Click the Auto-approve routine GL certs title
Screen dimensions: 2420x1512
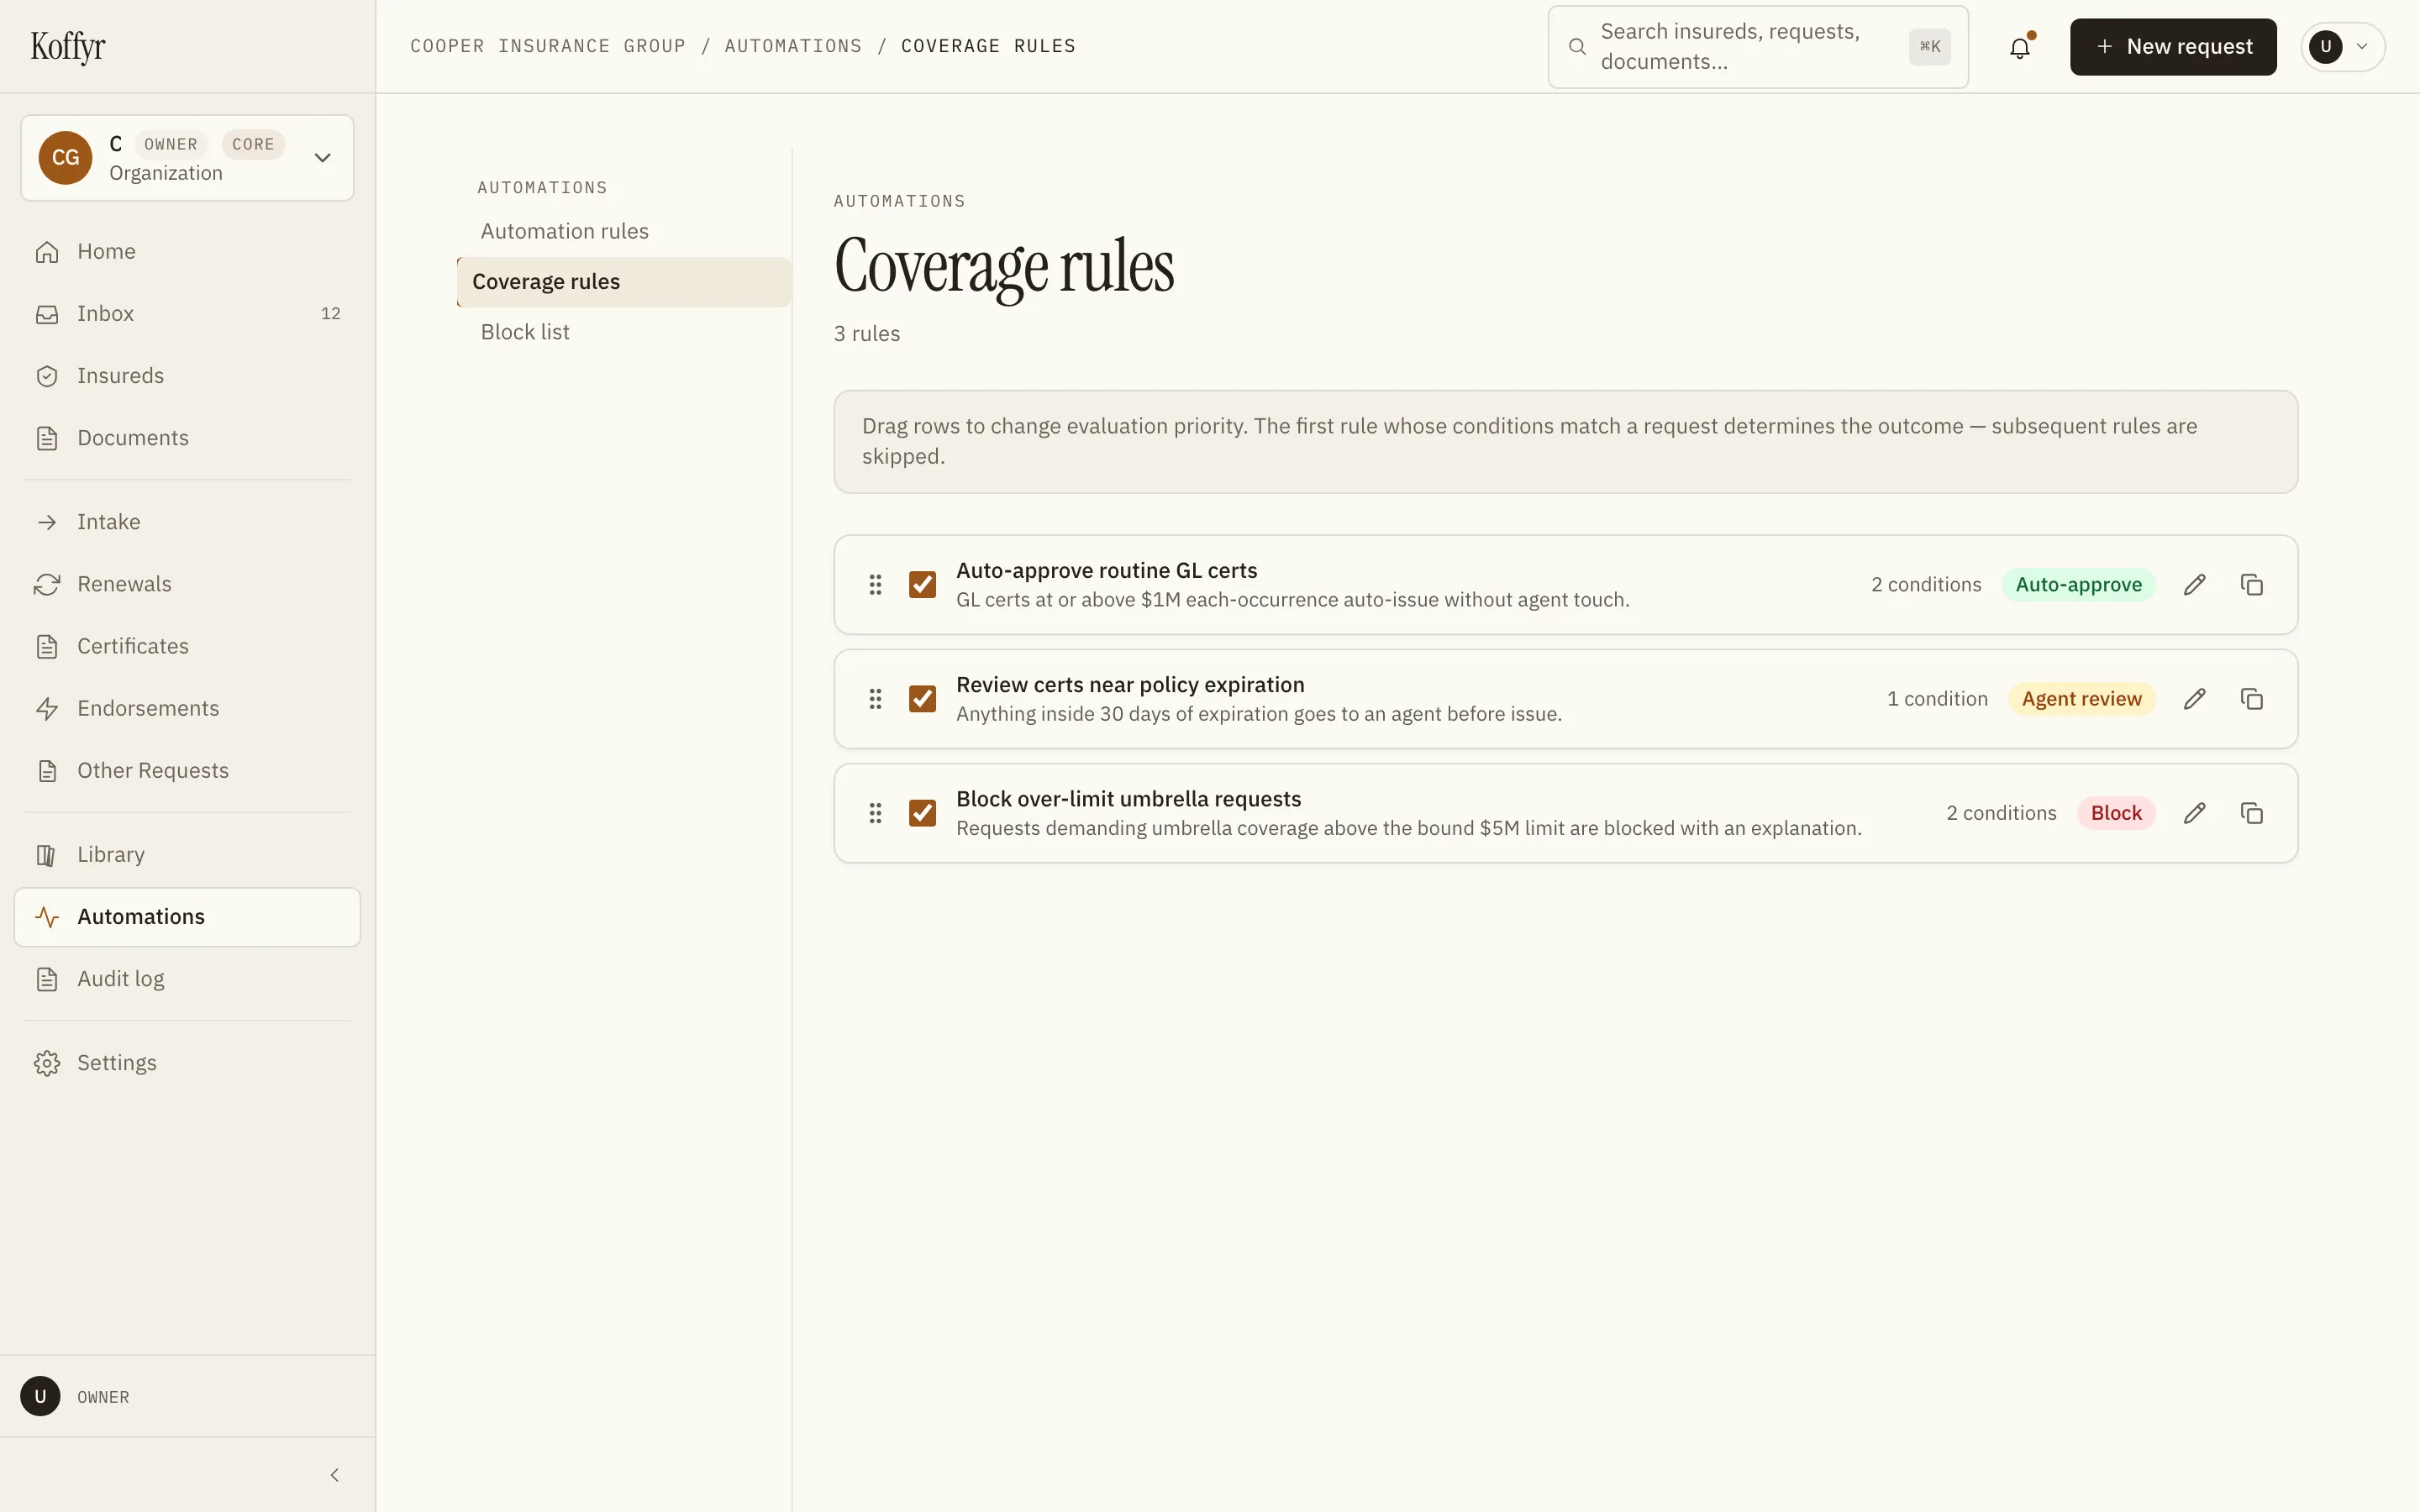1106,571
